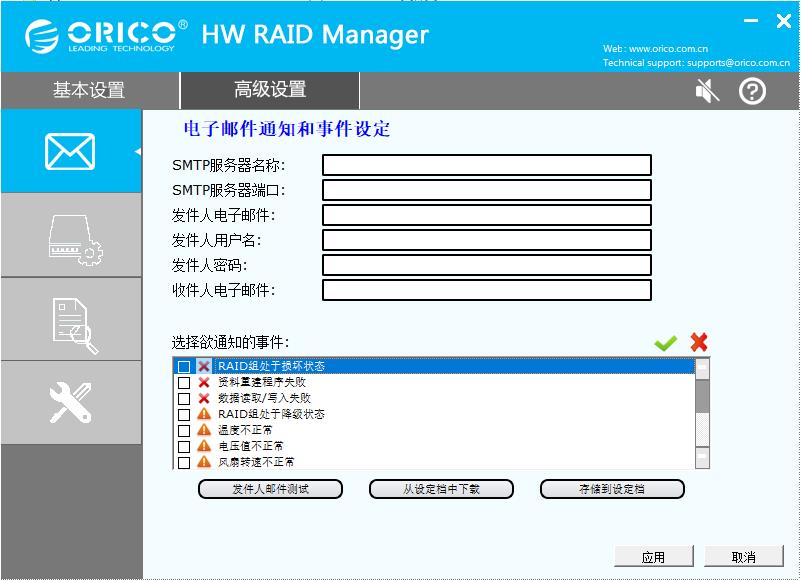Click the 存储到设定档 button
Viewport: 801px width, 581px height.
612,489
